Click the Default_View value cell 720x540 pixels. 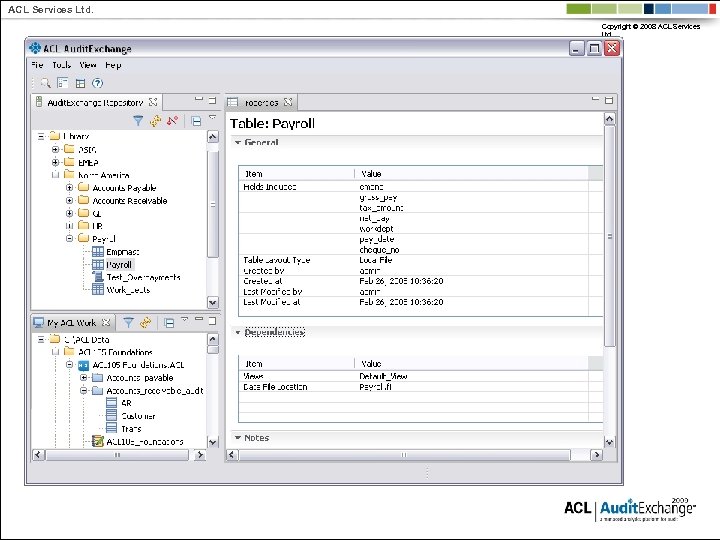[x=383, y=376]
